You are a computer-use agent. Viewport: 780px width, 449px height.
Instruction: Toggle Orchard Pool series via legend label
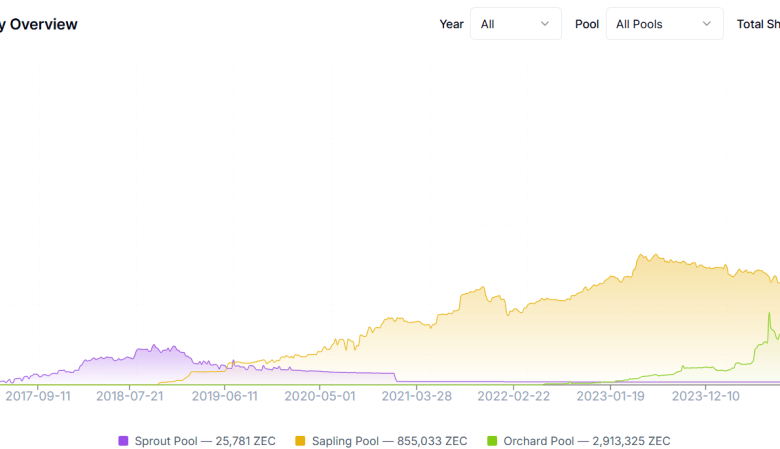point(586,441)
